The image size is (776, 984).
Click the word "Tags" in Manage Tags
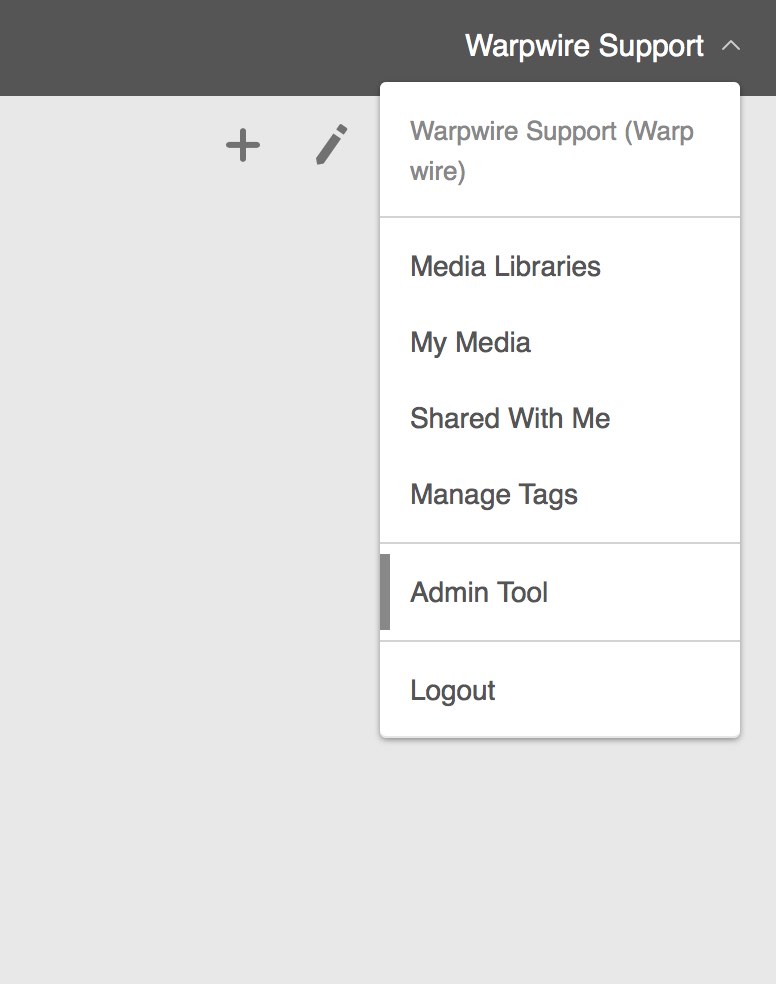tap(548, 495)
